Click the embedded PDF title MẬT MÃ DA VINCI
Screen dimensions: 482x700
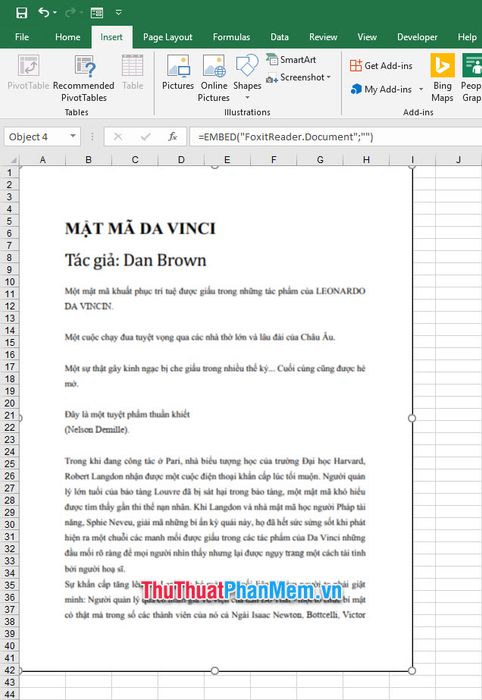[140, 229]
